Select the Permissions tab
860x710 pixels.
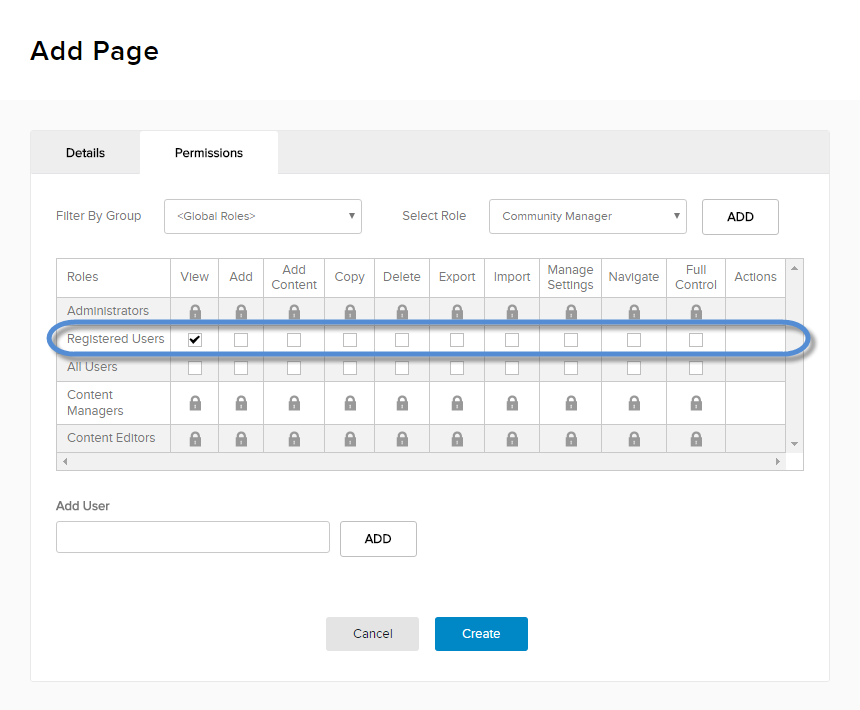(209, 153)
